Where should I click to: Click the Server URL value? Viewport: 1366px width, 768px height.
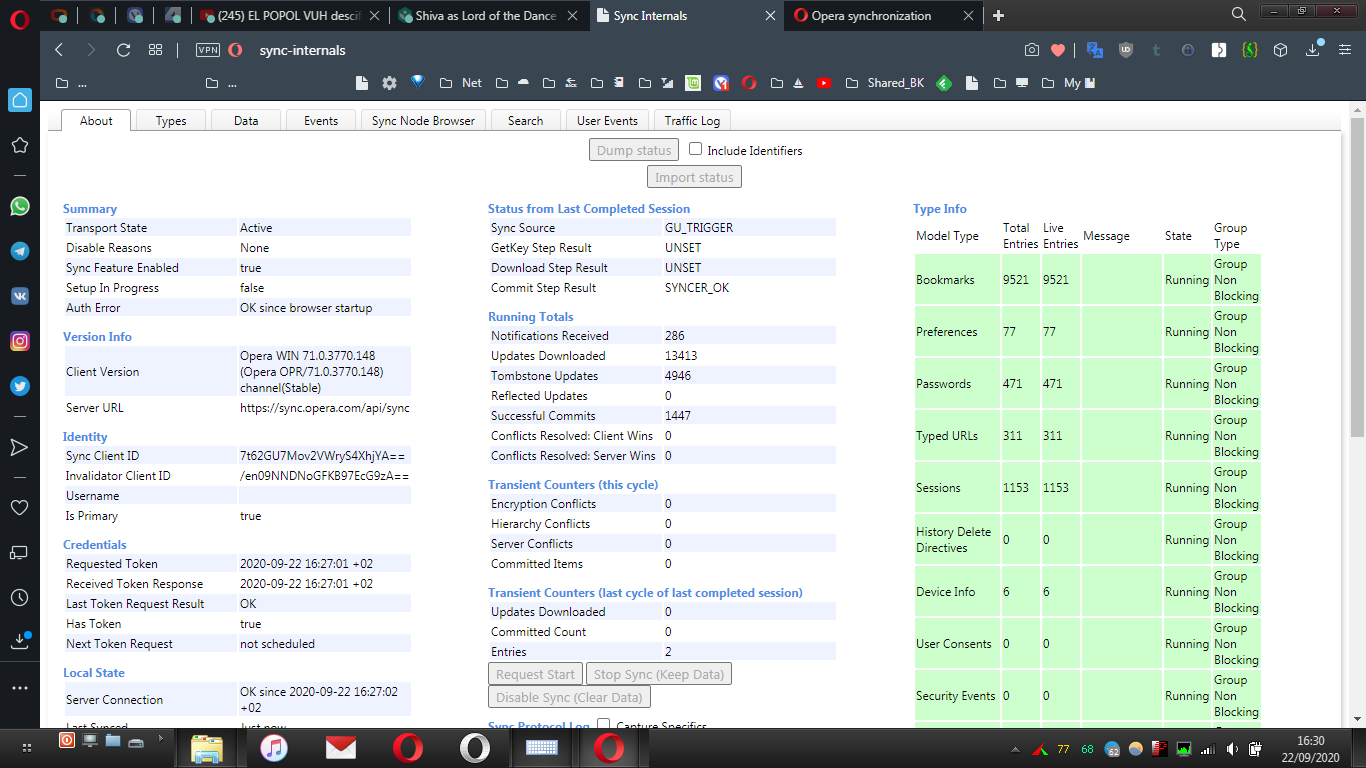[x=325, y=408]
